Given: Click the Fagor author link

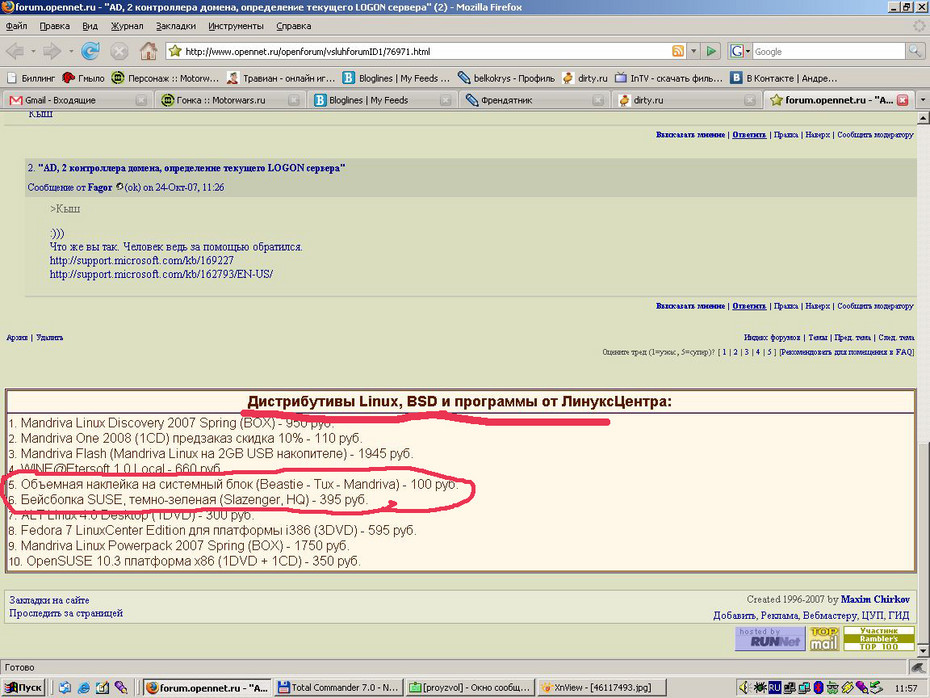Looking at the screenshot, I should pyautogui.click(x=100, y=187).
